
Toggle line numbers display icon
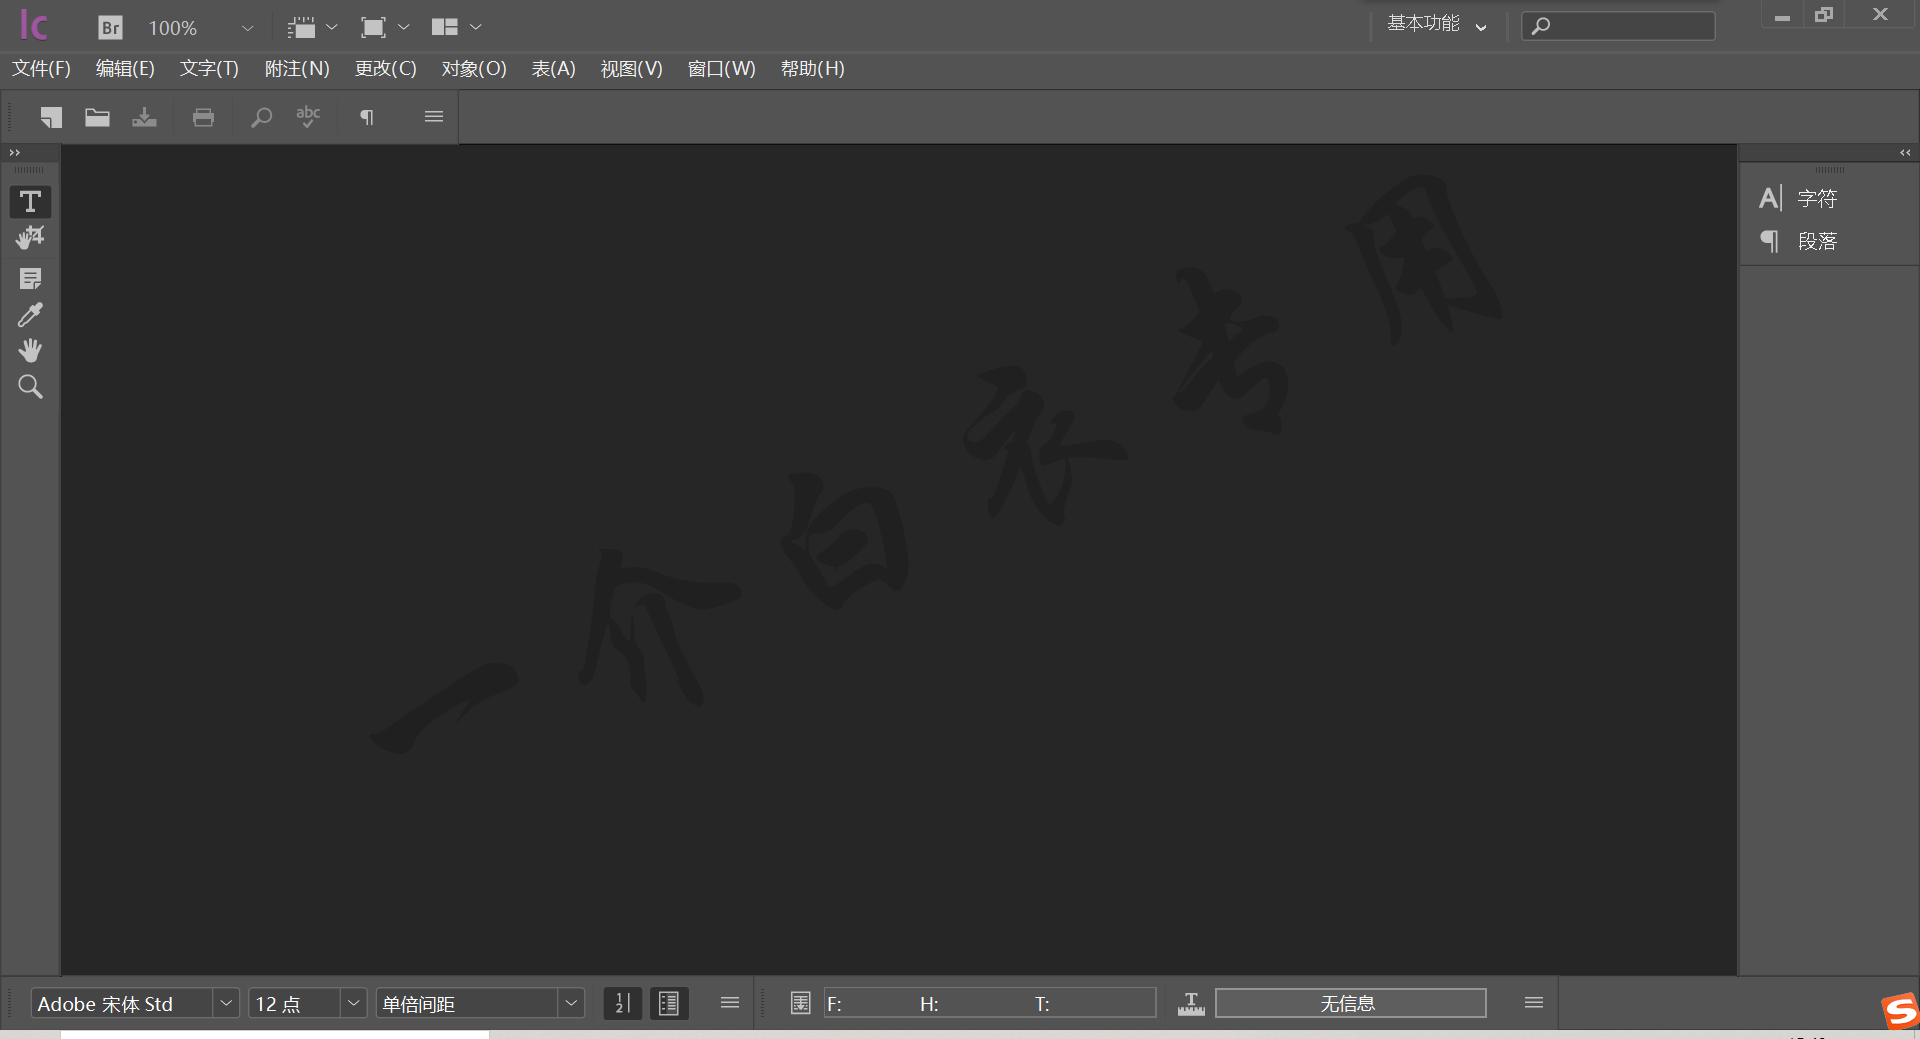pyautogui.click(x=622, y=1003)
